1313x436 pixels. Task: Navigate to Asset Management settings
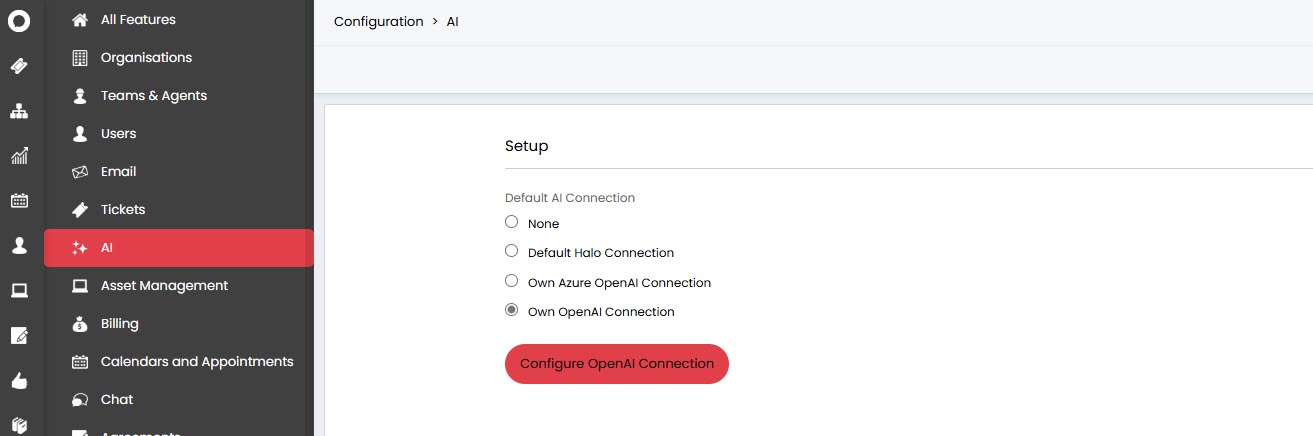164,286
